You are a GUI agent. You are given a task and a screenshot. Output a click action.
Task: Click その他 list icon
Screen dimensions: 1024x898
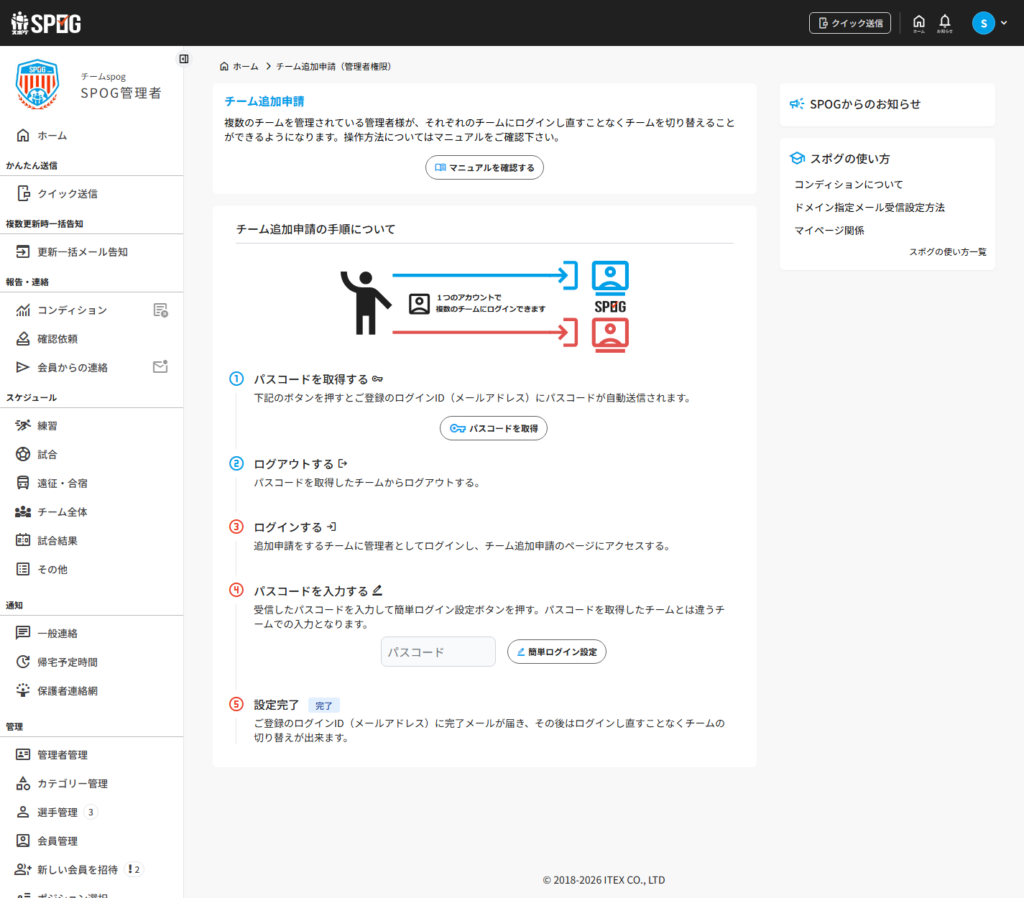tap(23, 569)
